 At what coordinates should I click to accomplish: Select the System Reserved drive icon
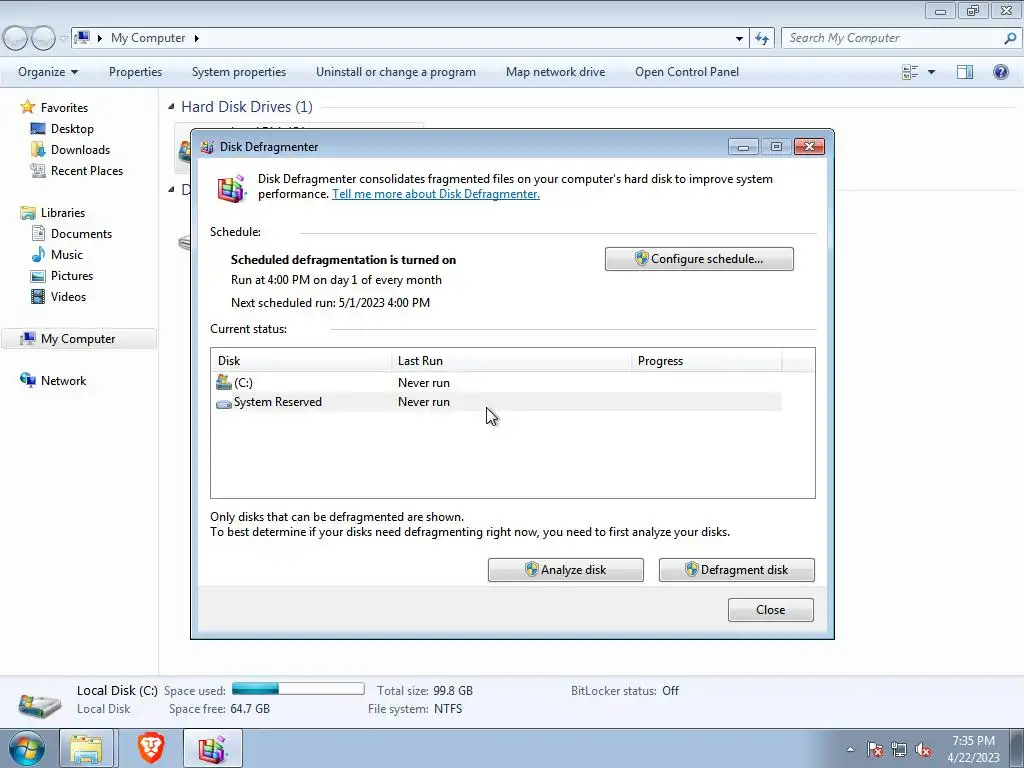tap(224, 403)
